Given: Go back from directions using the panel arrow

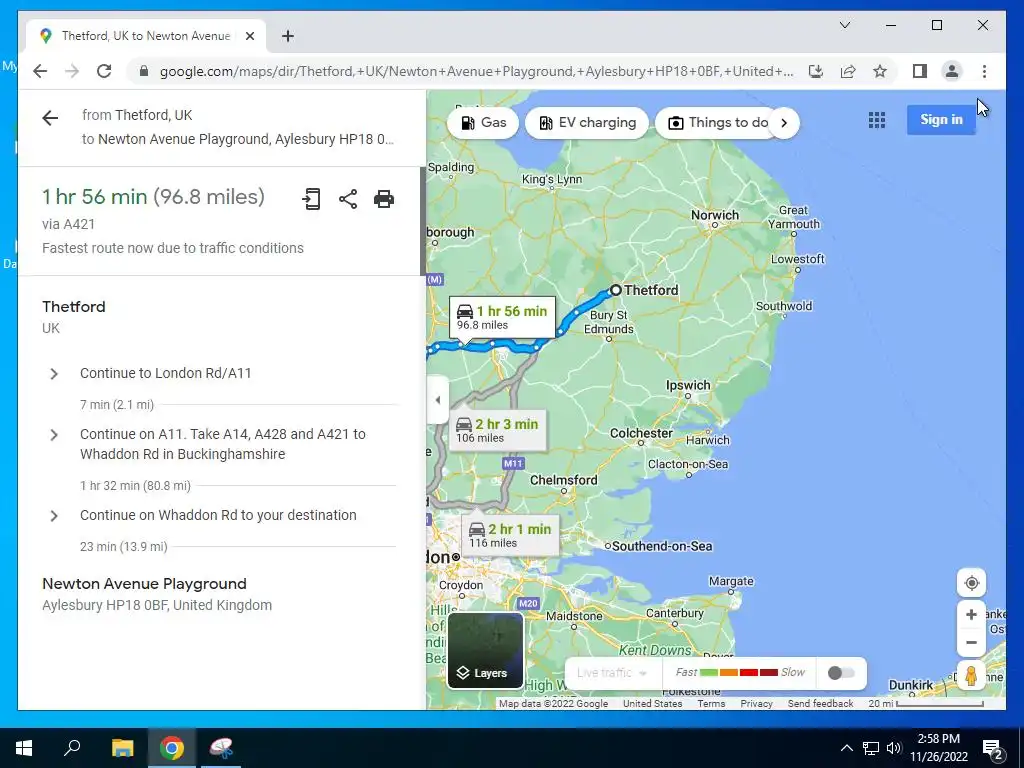Looking at the screenshot, I should 50,118.
